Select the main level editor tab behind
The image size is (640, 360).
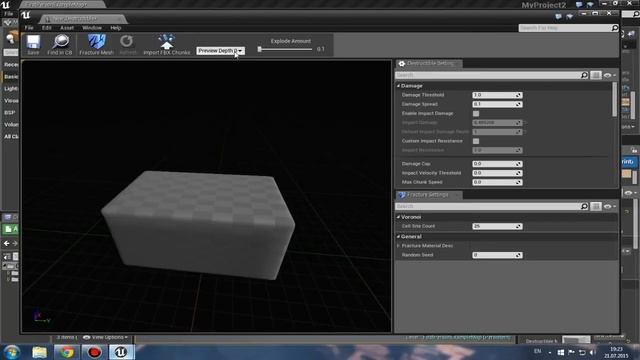61,4
